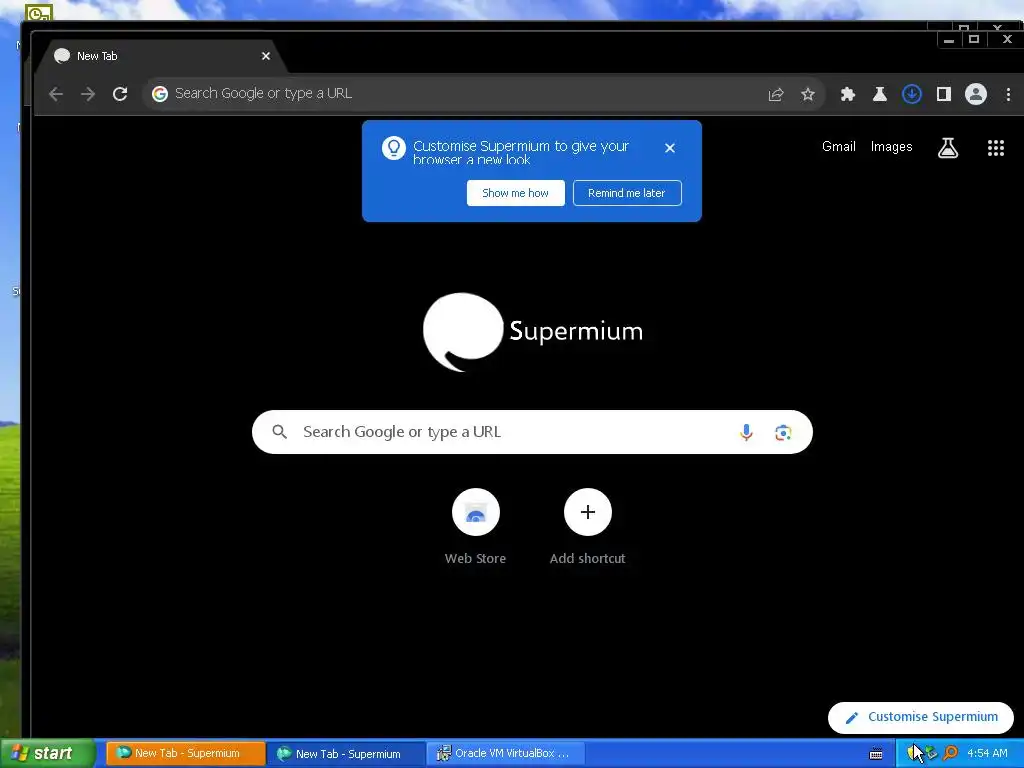The image size is (1024, 768).
Task: Go back using the toolbar arrow
Action: [x=56, y=94]
